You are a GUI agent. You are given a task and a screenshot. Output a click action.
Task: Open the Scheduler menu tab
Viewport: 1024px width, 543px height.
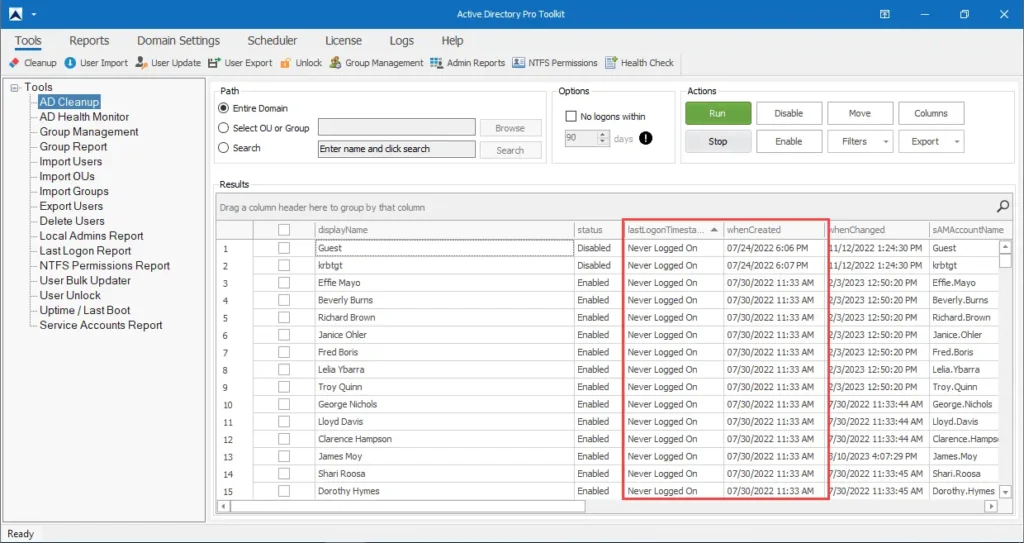(272, 41)
